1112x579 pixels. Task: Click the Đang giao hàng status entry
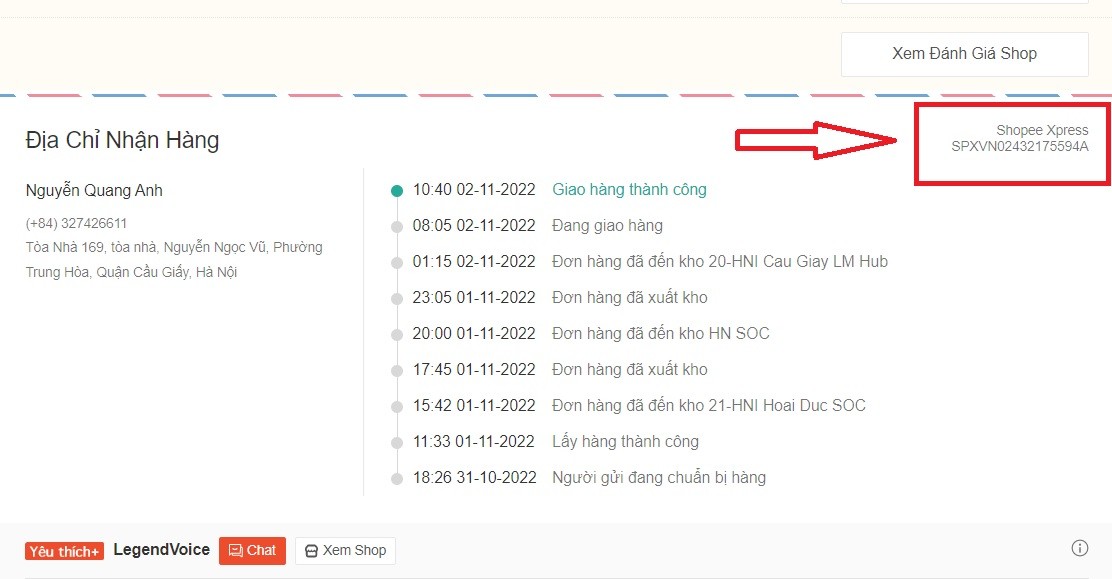(607, 226)
